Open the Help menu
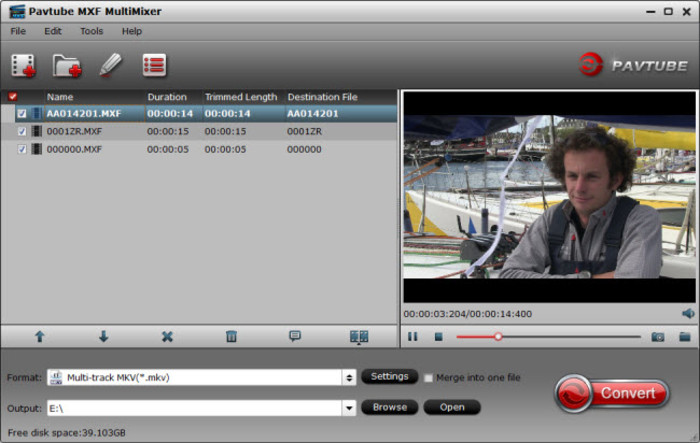Image resolution: width=700 pixels, height=443 pixels. click(x=132, y=31)
